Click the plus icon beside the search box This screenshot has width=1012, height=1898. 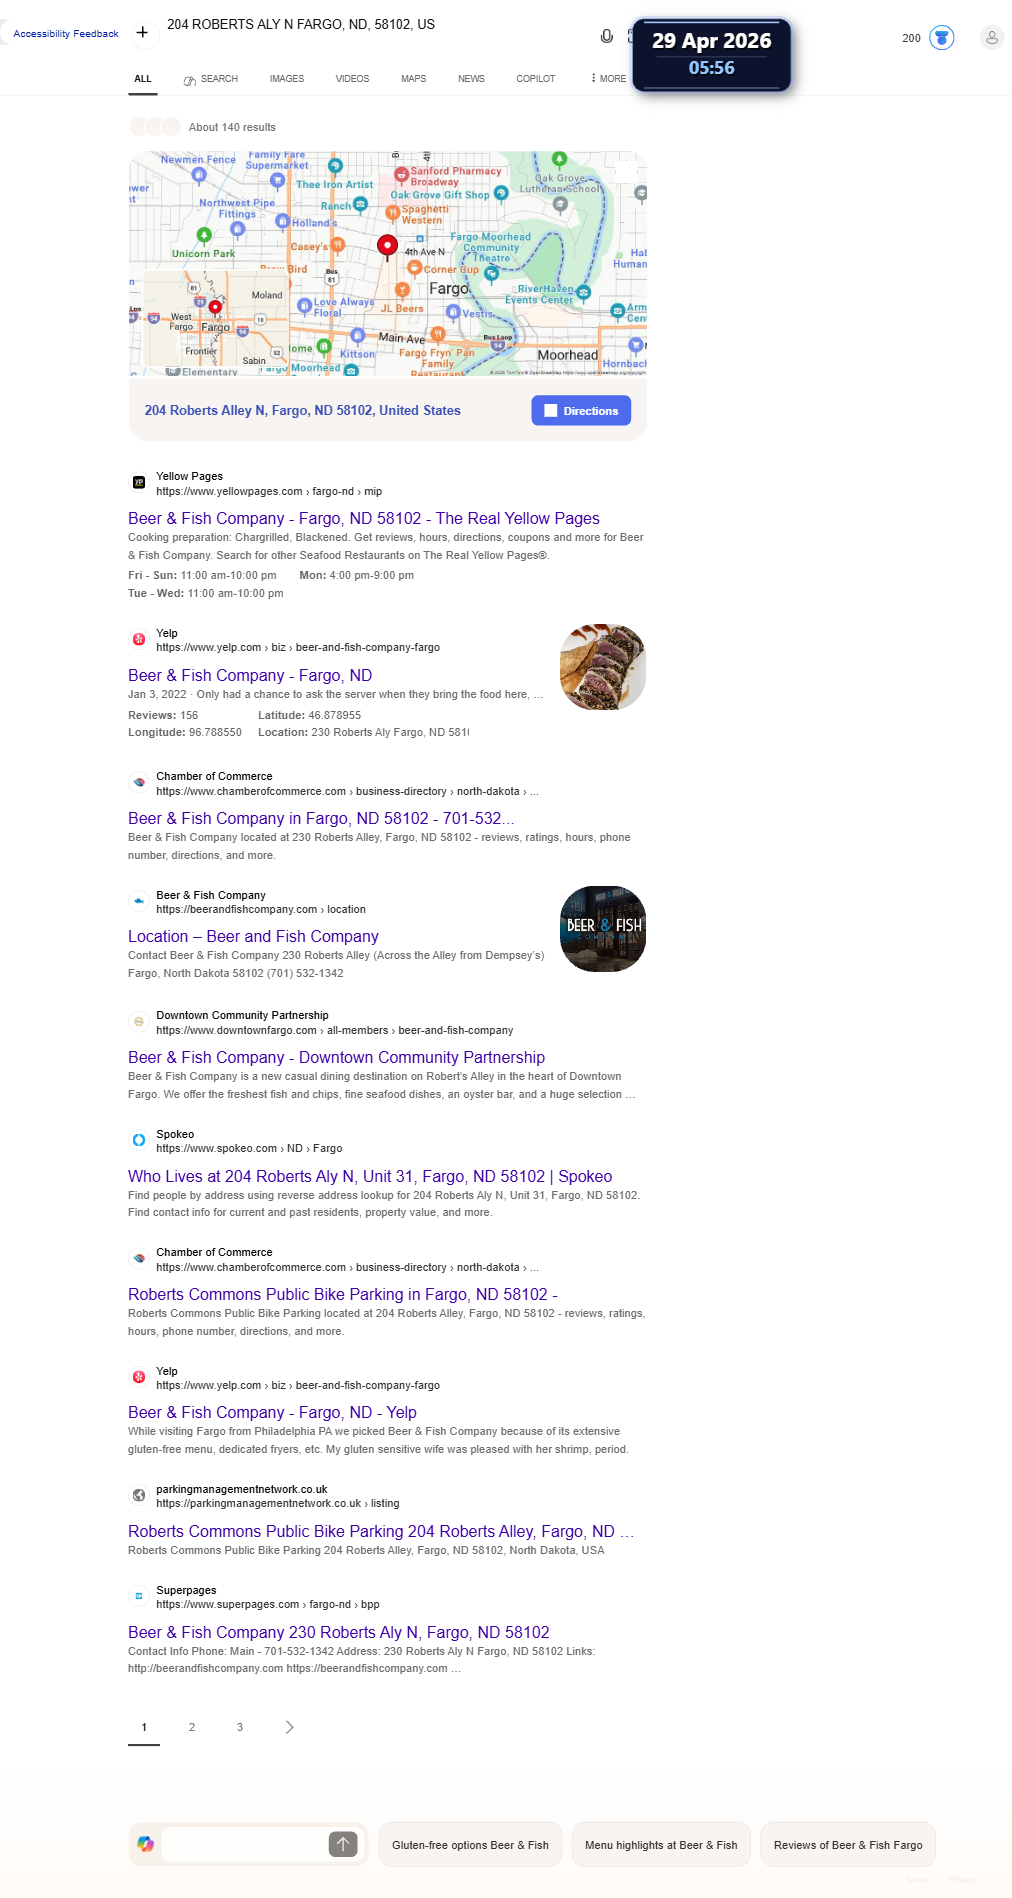[142, 33]
